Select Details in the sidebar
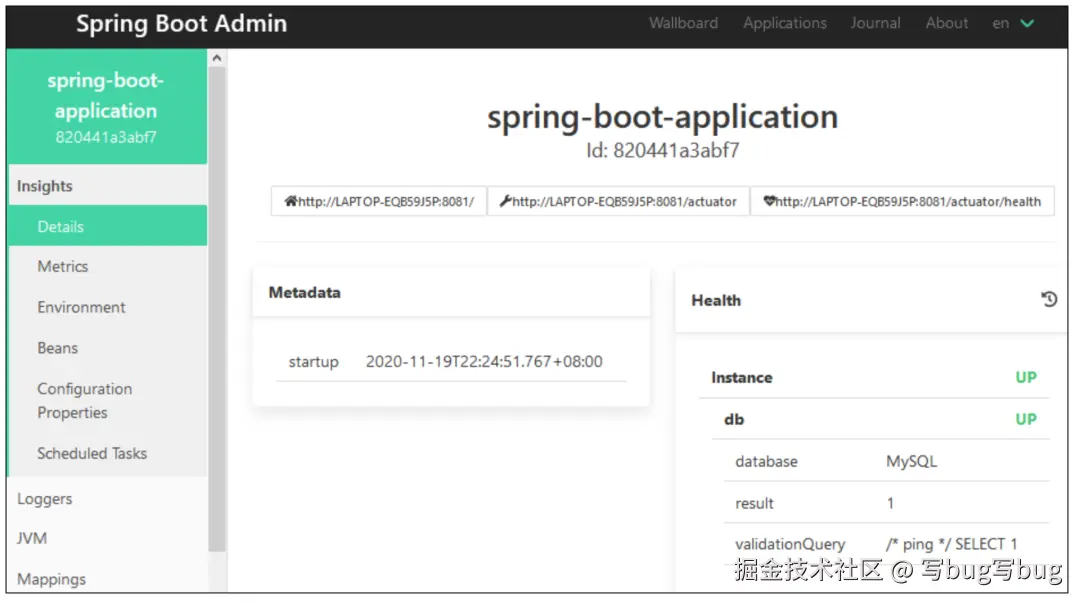Image resolution: width=1080 pixels, height=604 pixels. (60, 226)
